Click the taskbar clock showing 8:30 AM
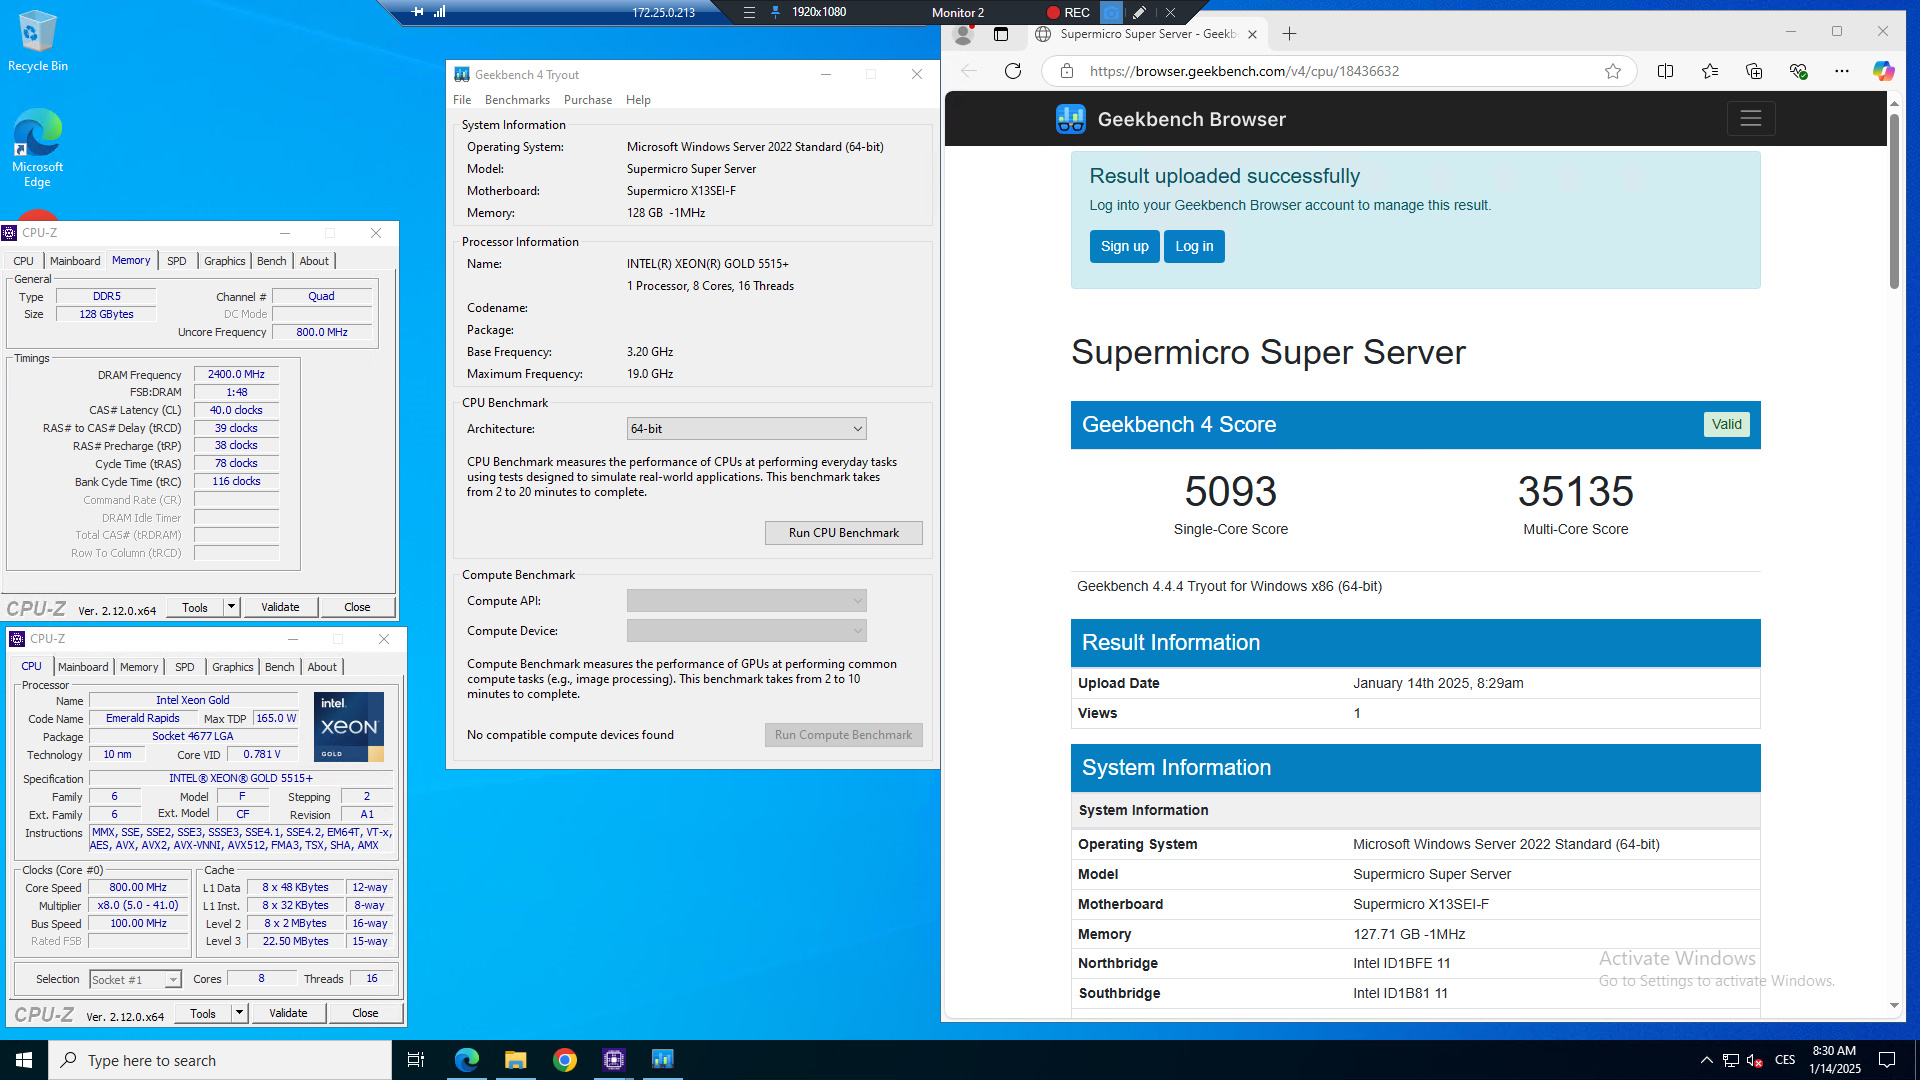The height and width of the screenshot is (1080, 1920). (1834, 1060)
